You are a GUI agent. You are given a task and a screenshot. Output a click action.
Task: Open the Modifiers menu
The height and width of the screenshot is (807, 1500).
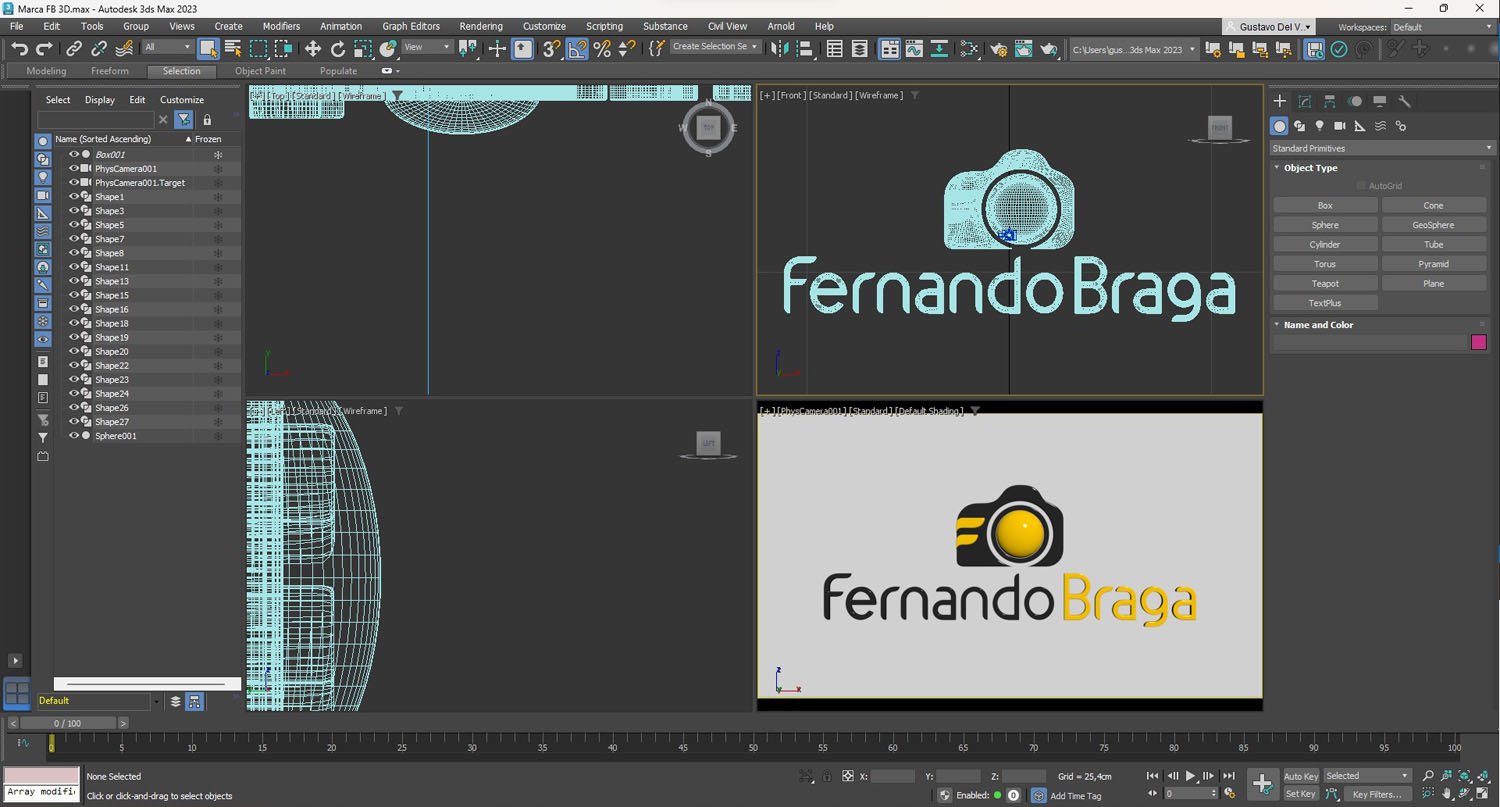pyautogui.click(x=281, y=26)
